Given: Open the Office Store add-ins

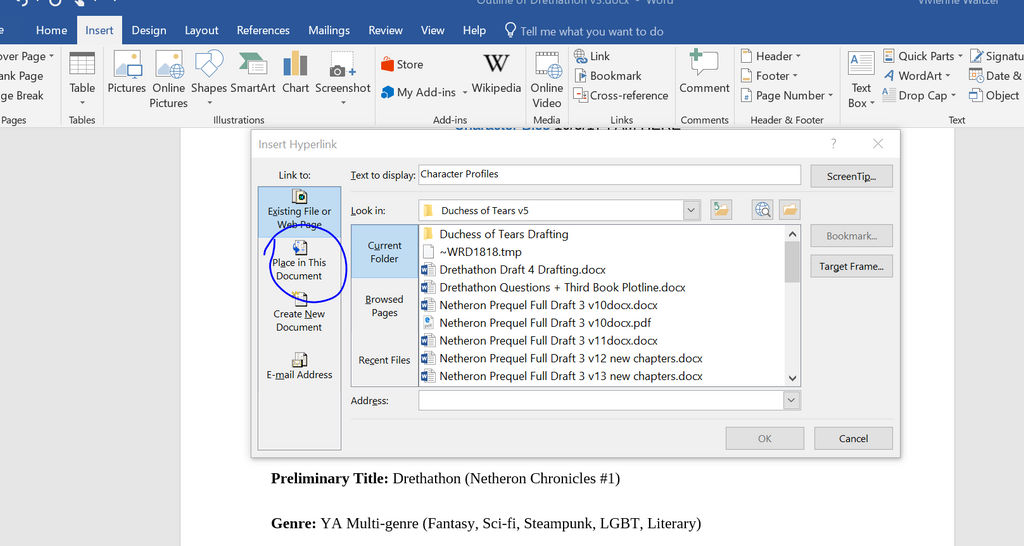Looking at the screenshot, I should point(402,64).
